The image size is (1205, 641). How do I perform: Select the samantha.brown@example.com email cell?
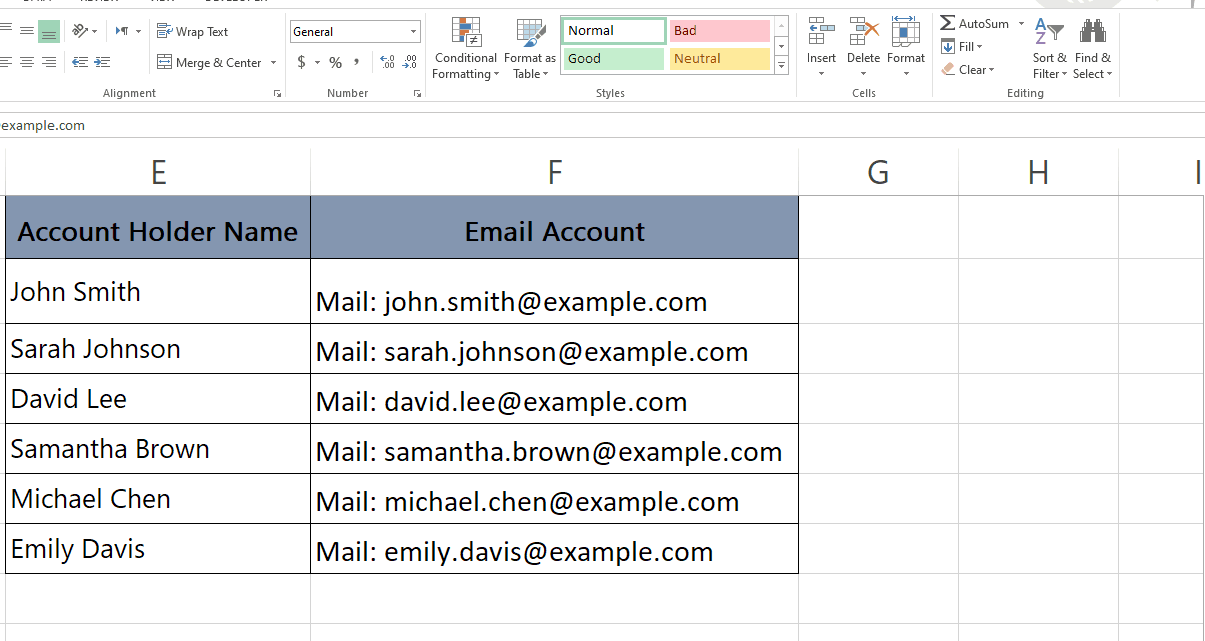(555, 449)
